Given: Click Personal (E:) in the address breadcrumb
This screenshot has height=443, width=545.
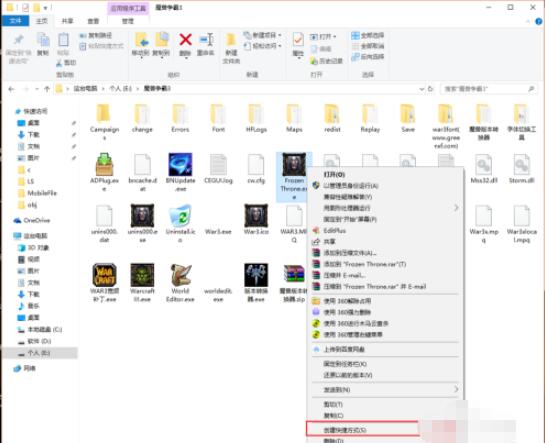Looking at the screenshot, I should point(120,89).
